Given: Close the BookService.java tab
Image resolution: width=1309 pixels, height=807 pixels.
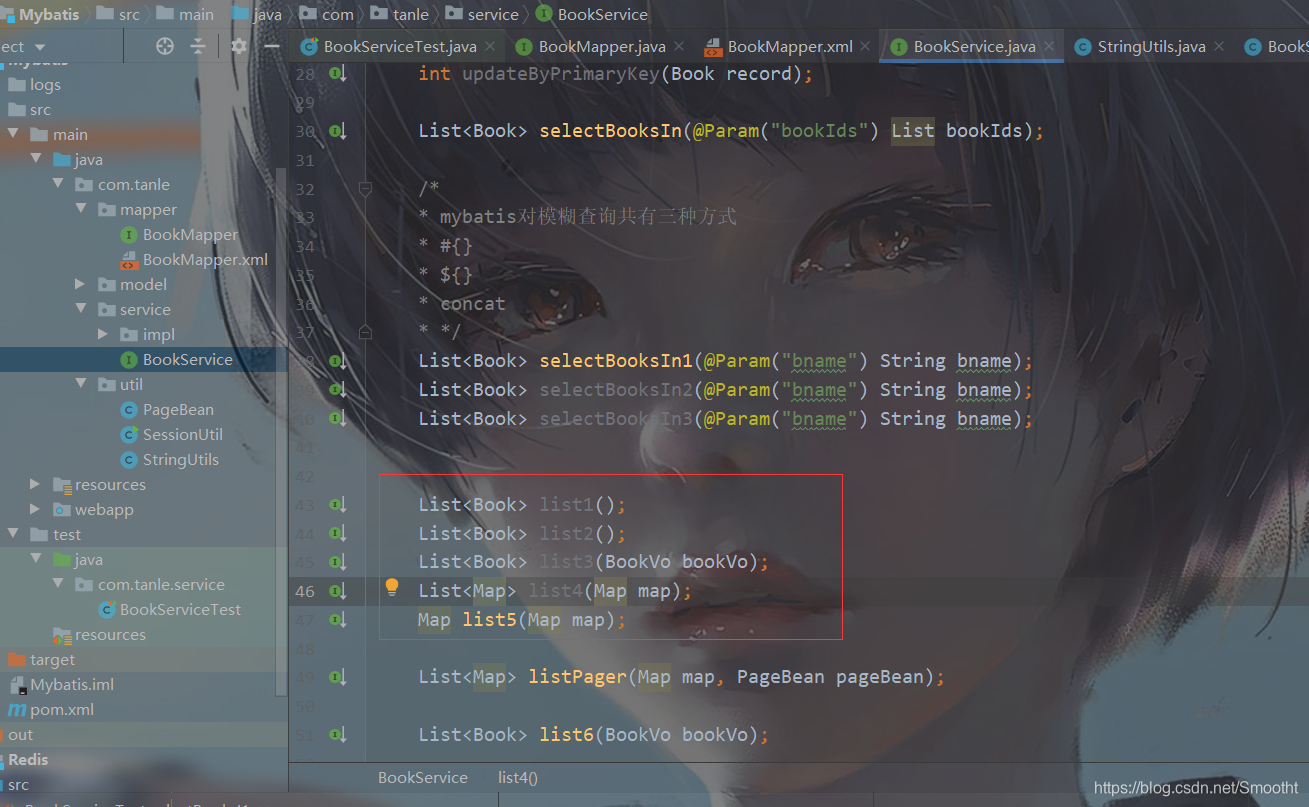Looking at the screenshot, I should pyautogui.click(x=1050, y=47).
